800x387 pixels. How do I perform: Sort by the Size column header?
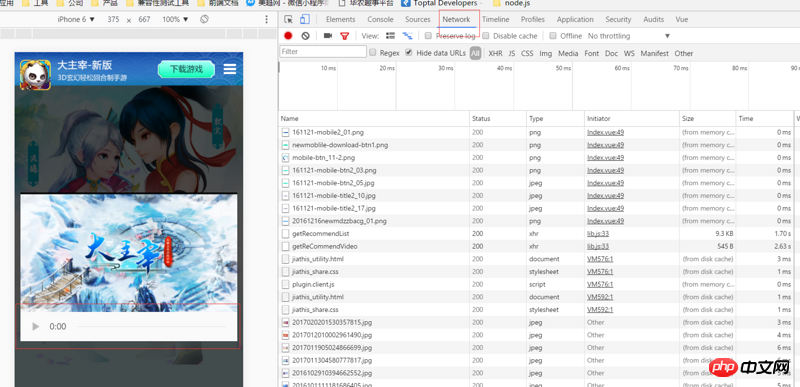click(708, 118)
